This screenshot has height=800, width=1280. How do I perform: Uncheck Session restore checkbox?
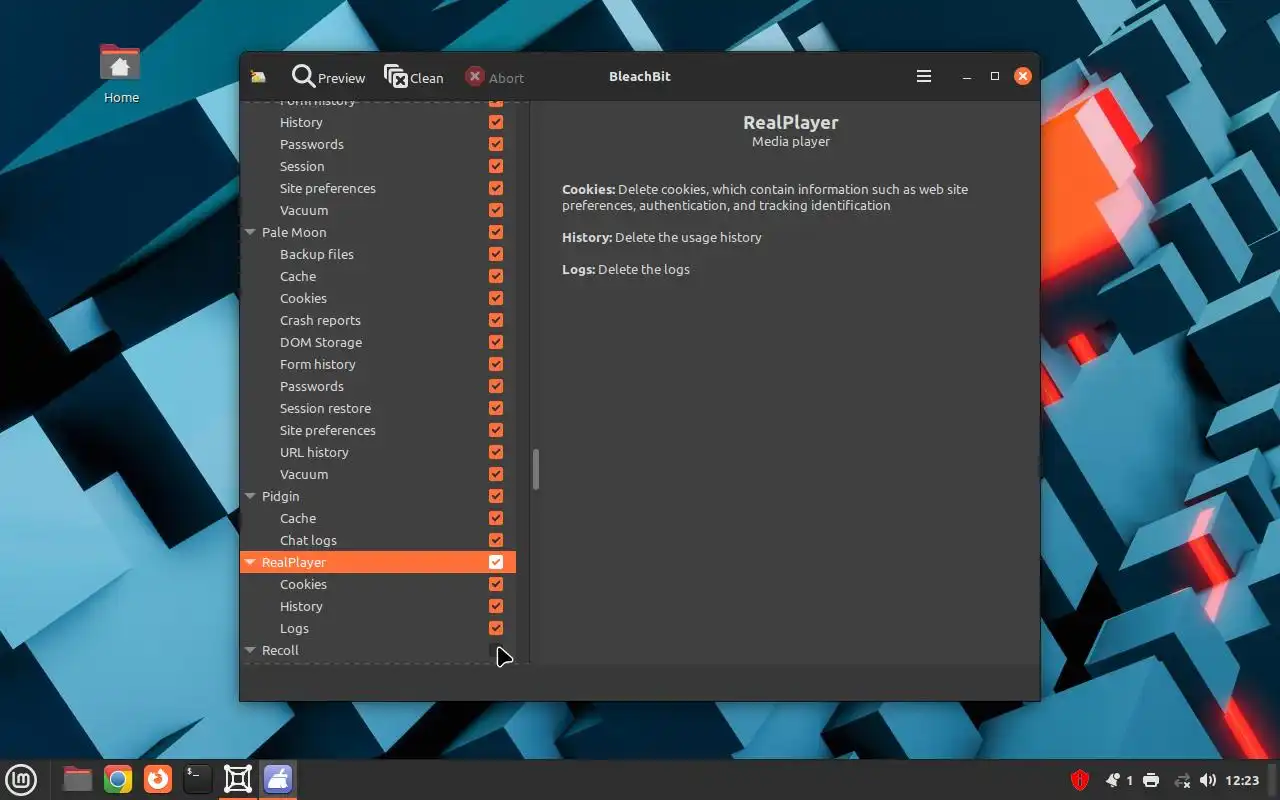coord(496,408)
